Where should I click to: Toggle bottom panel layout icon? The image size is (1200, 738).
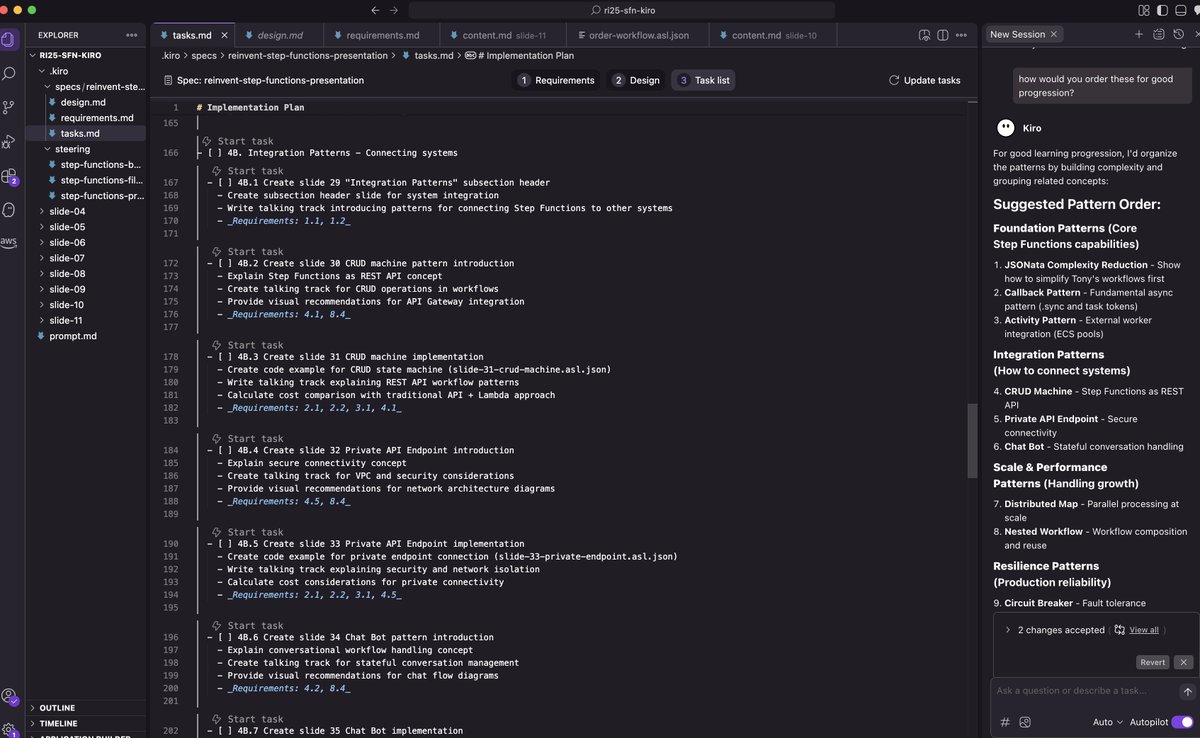(1181, 9)
